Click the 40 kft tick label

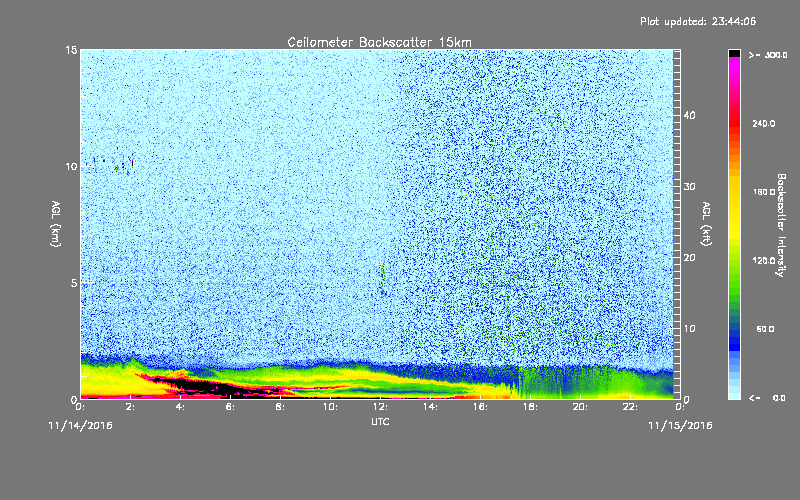click(689, 115)
